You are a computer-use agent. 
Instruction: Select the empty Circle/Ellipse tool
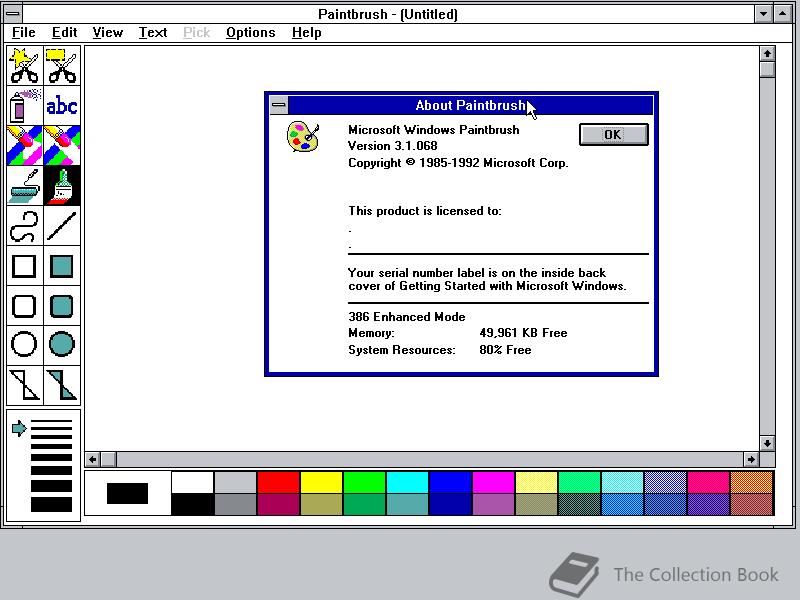click(24, 345)
